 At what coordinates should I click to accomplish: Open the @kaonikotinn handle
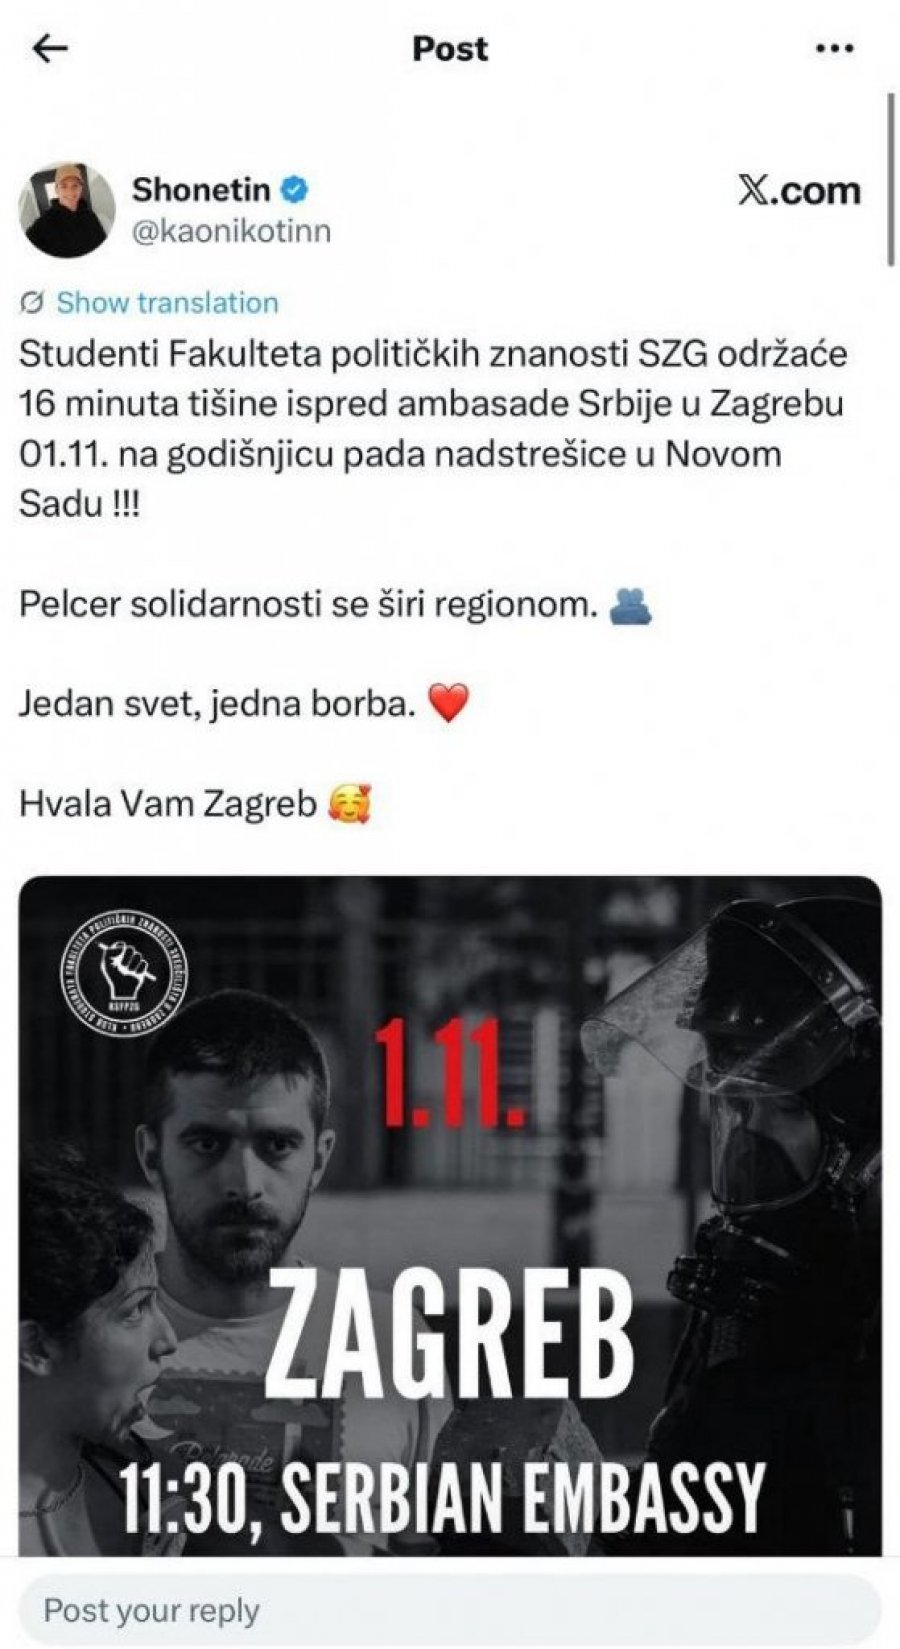pyautogui.click(x=231, y=232)
